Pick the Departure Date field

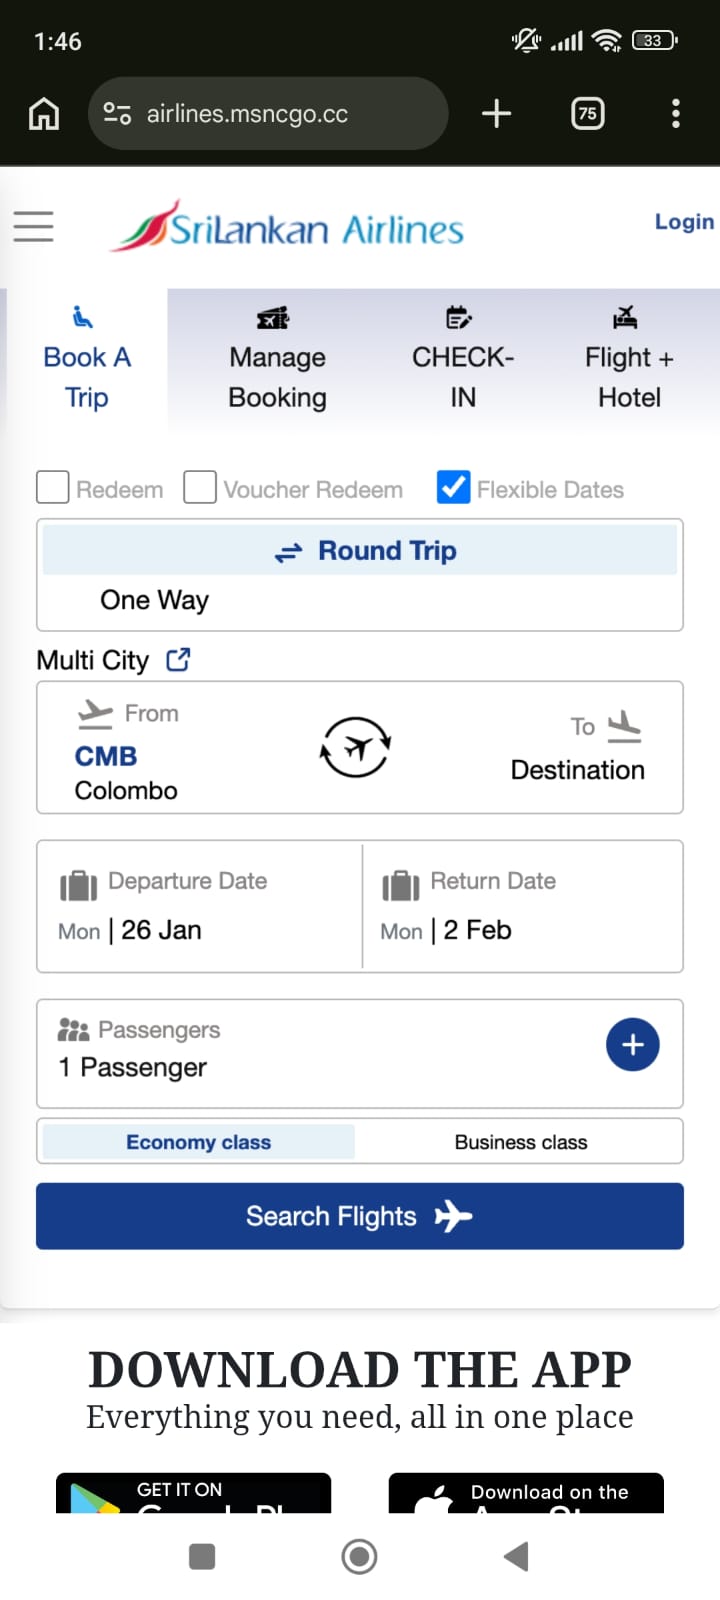[x=200, y=906]
